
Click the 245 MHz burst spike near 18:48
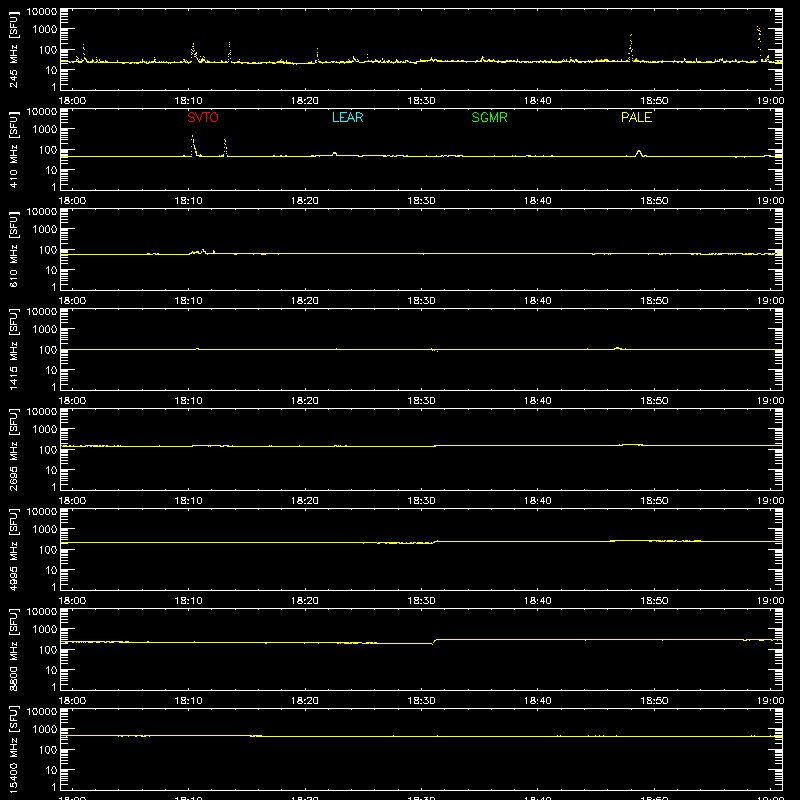pos(631,47)
